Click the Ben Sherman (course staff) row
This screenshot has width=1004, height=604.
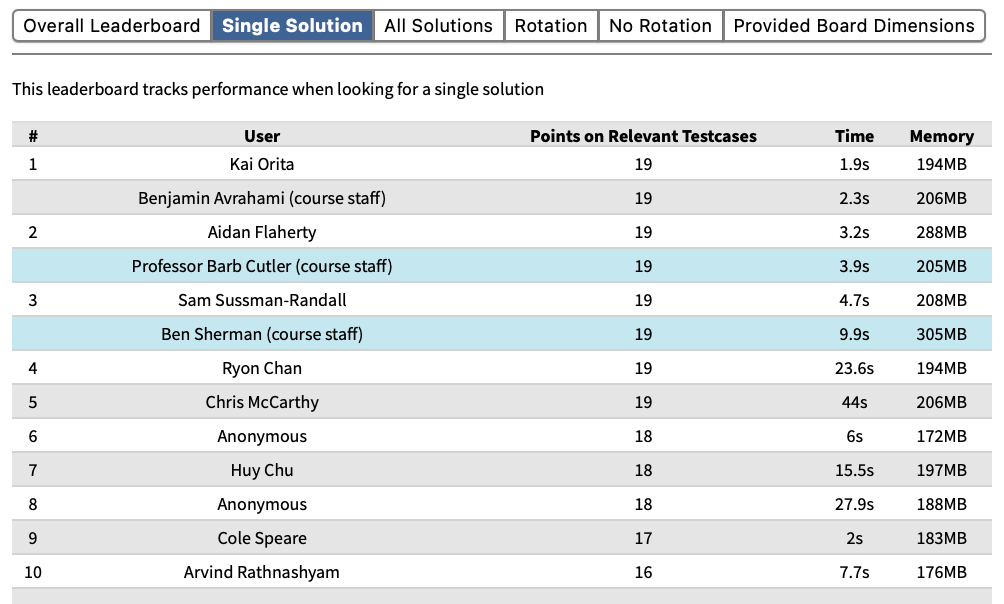(262, 334)
